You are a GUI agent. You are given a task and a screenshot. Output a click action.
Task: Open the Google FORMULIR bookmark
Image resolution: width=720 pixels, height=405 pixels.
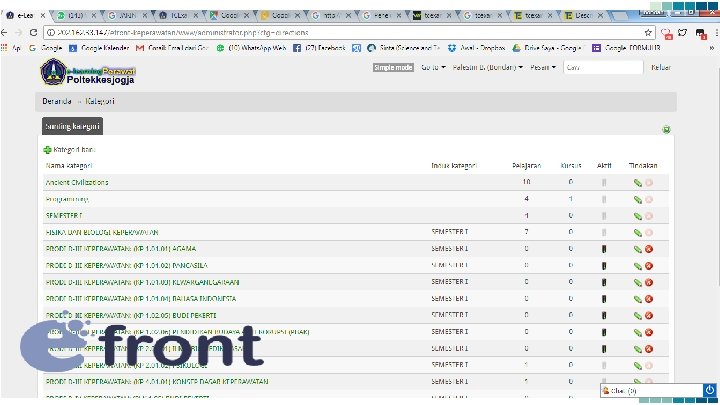(626, 48)
